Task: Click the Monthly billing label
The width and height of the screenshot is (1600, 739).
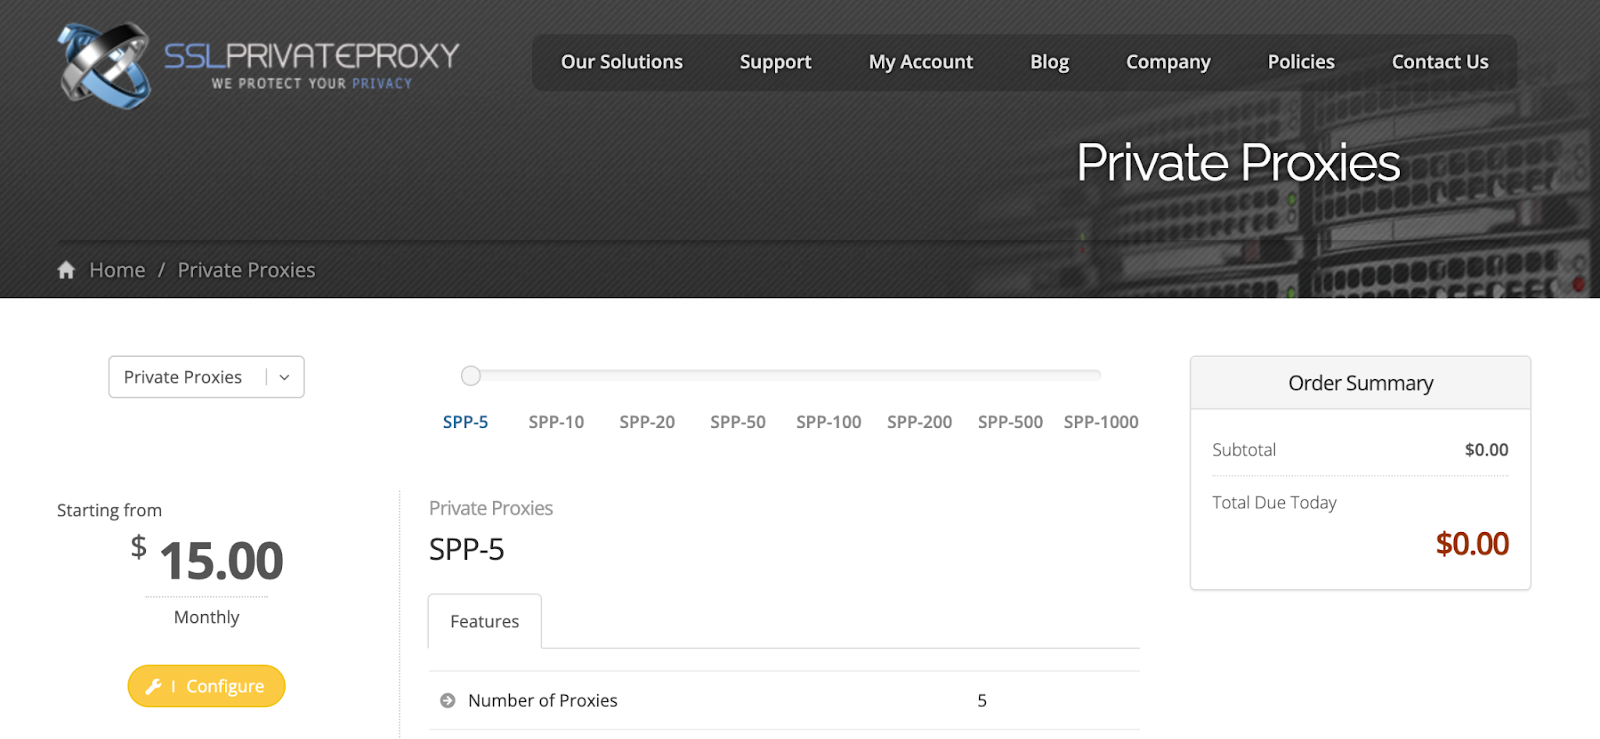Action: tap(207, 617)
